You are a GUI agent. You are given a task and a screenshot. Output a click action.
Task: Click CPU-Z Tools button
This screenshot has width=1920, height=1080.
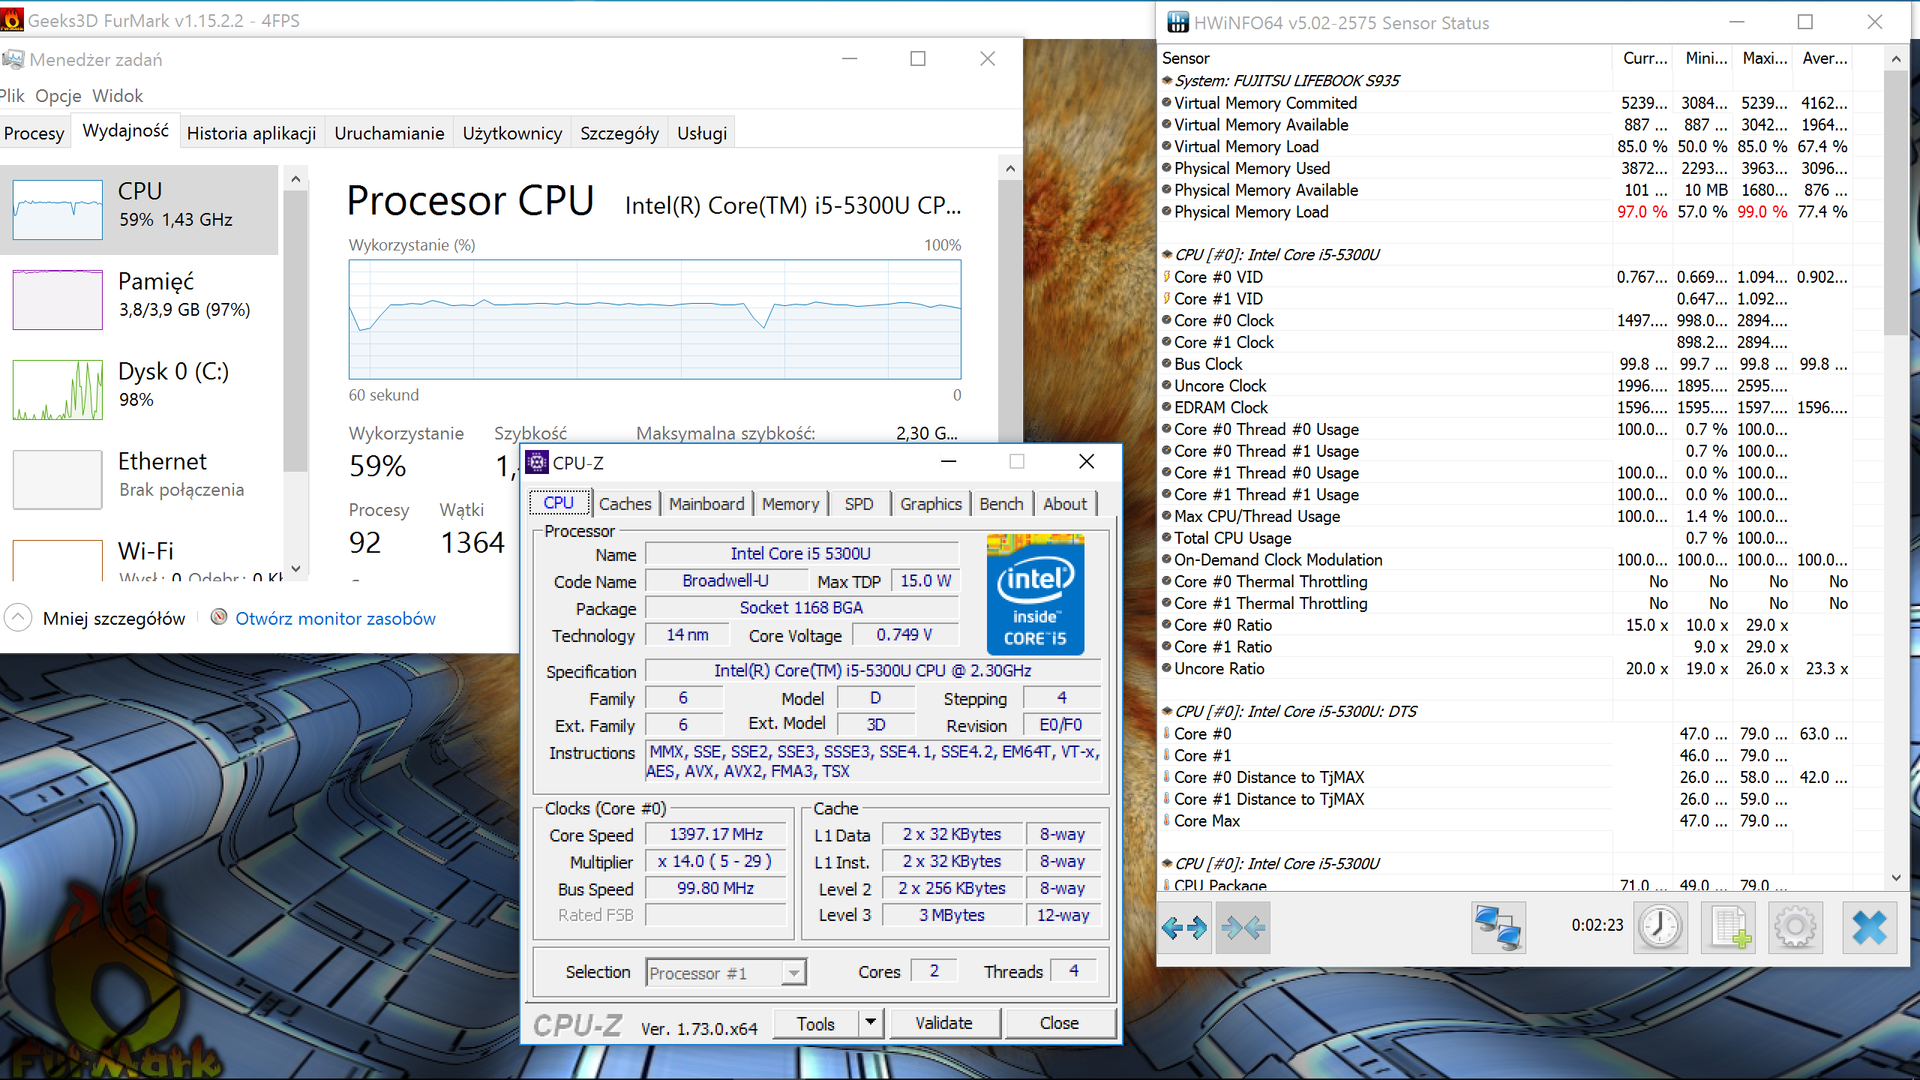816,1023
